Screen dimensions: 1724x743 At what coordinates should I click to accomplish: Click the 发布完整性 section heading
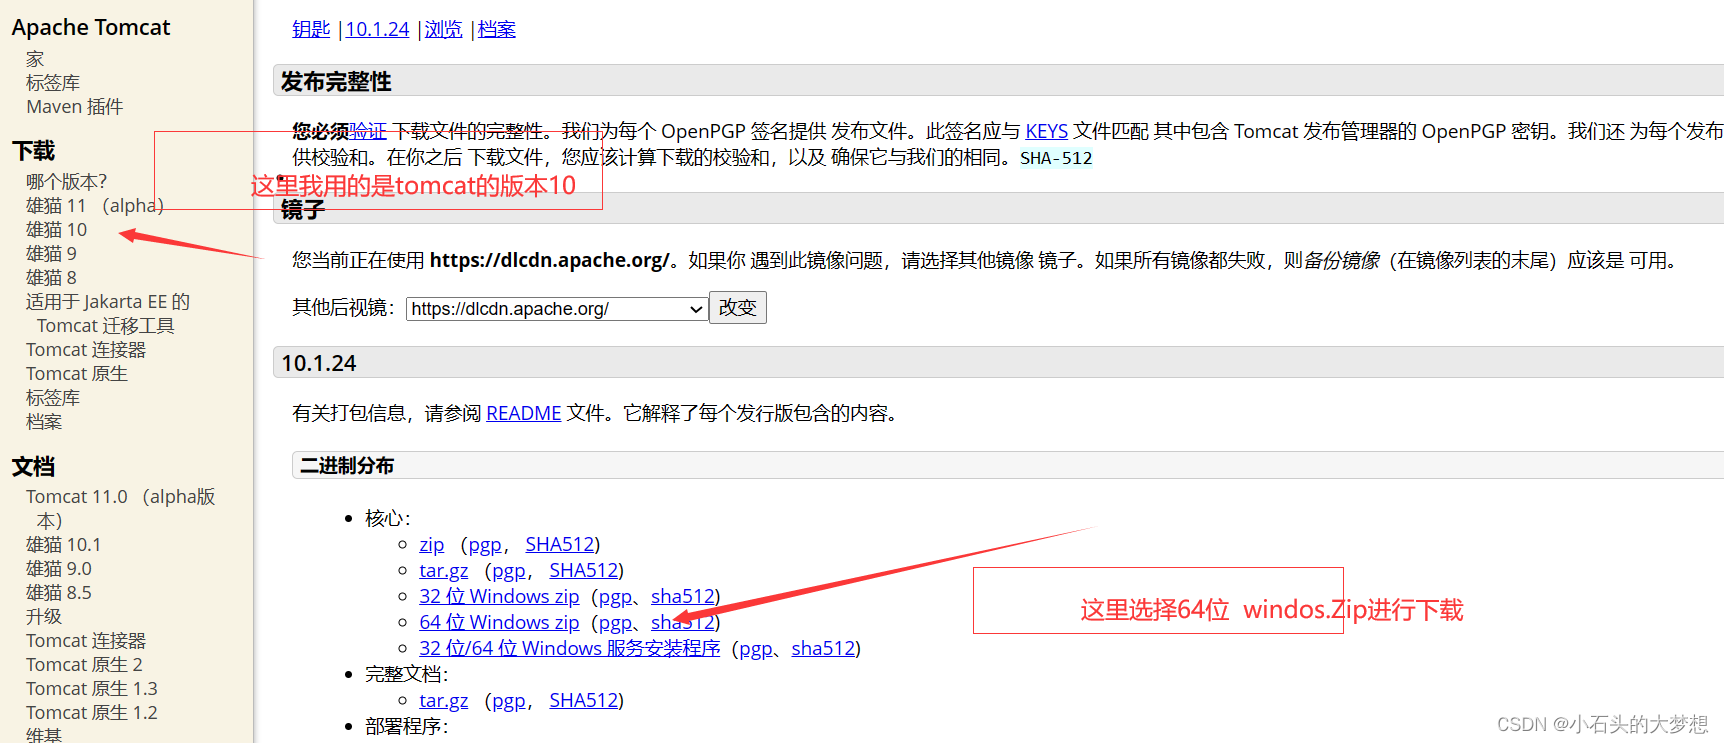336,82
